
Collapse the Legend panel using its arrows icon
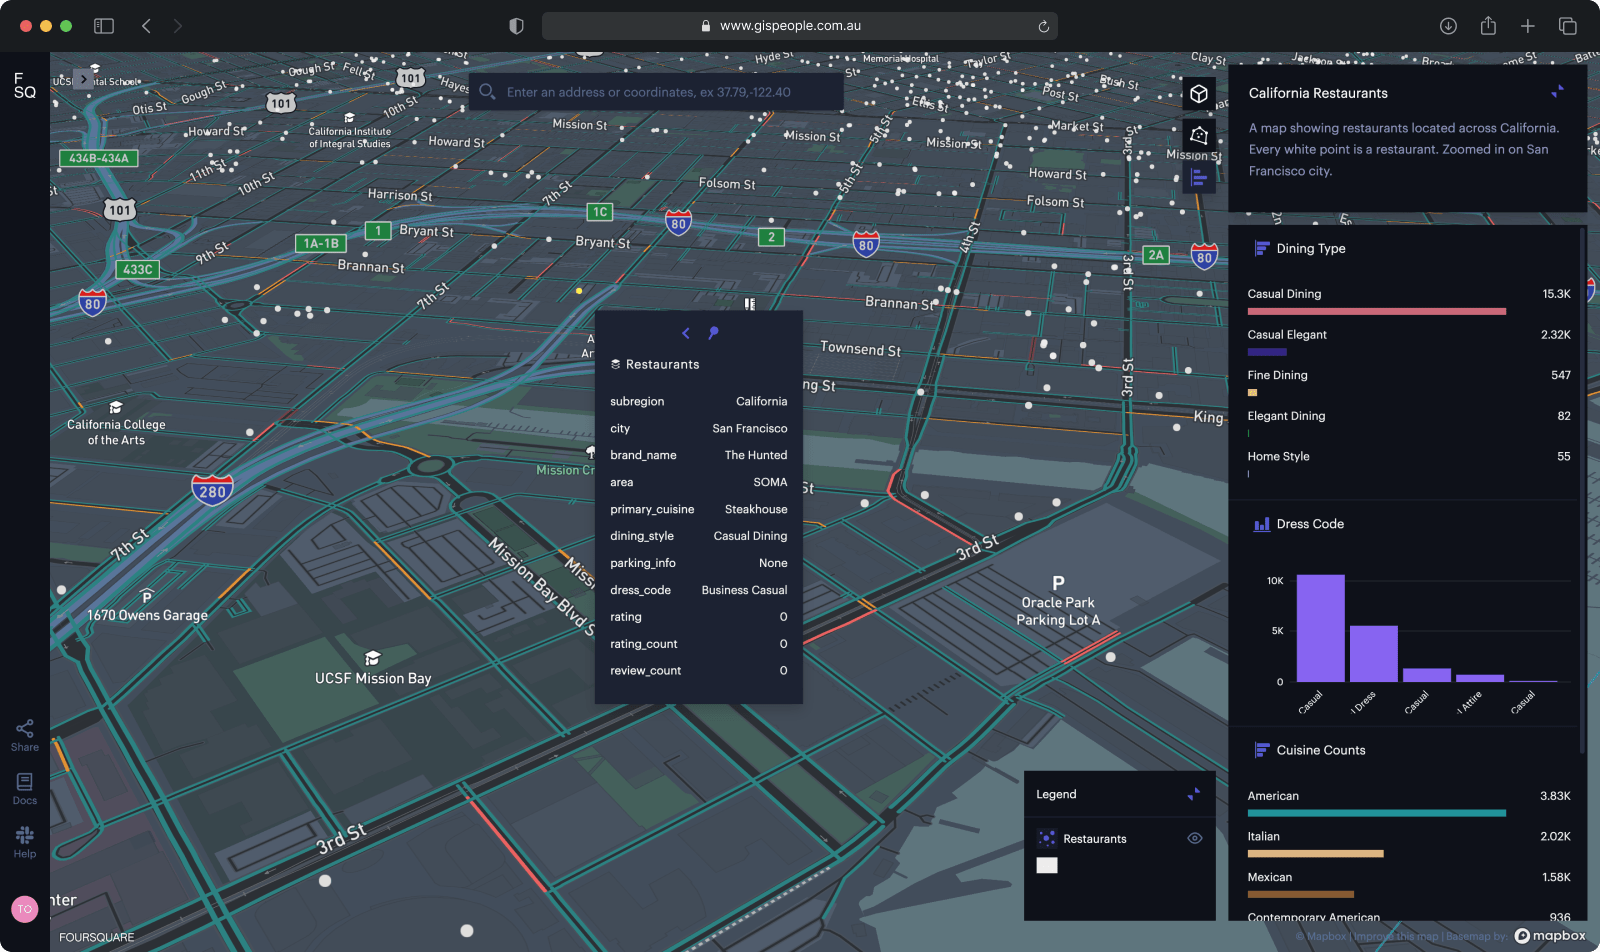coord(1193,794)
